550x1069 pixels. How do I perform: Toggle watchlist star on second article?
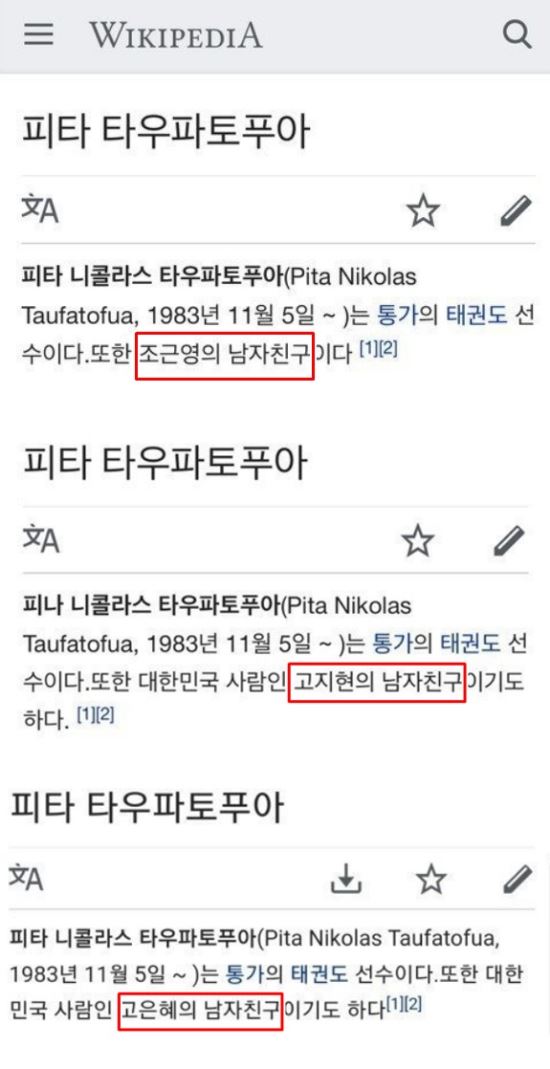pyautogui.click(x=418, y=541)
